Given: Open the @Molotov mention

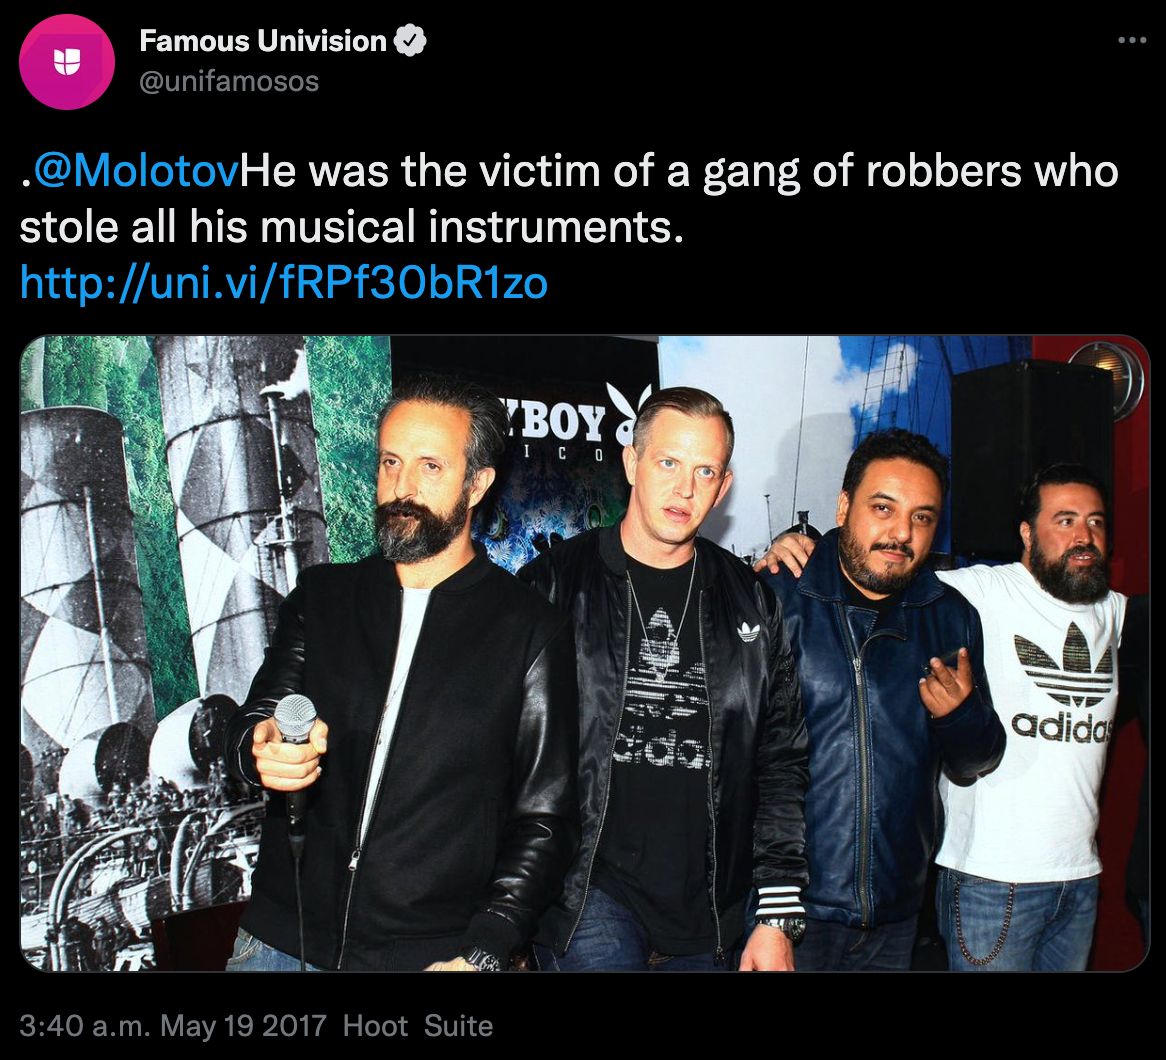Looking at the screenshot, I should (136, 171).
